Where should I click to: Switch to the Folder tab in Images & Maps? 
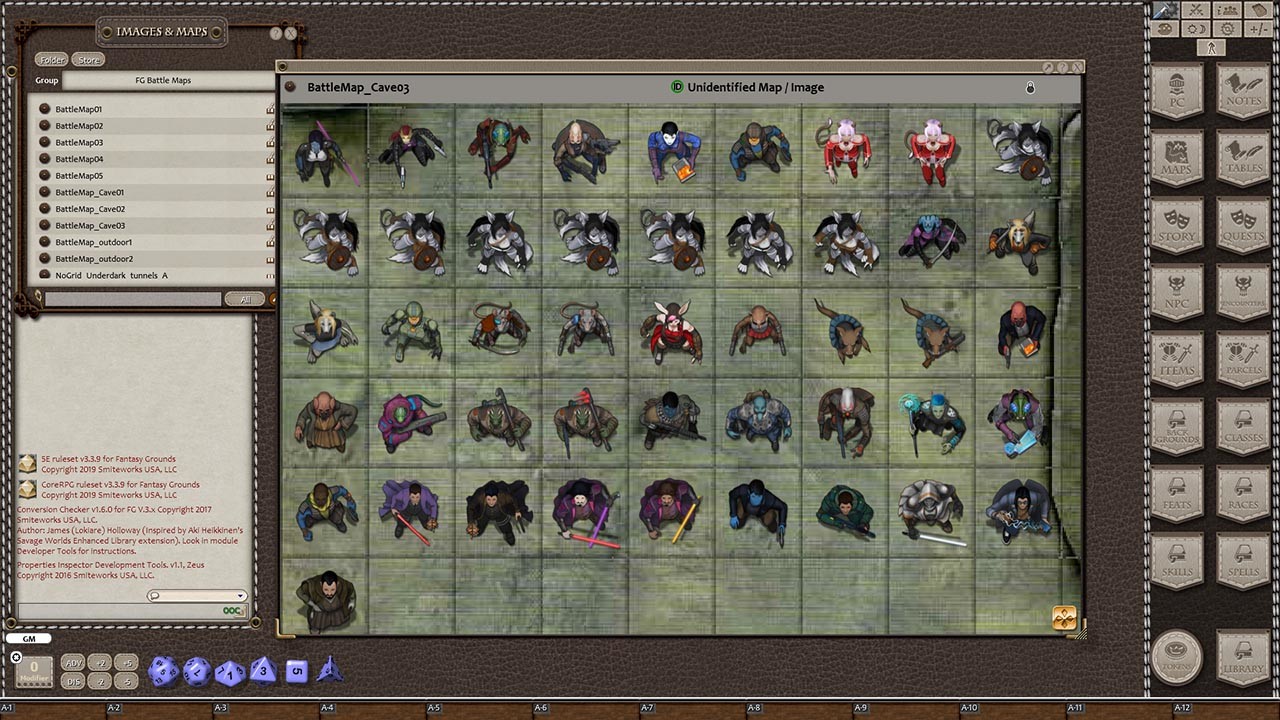pyautogui.click(x=51, y=59)
